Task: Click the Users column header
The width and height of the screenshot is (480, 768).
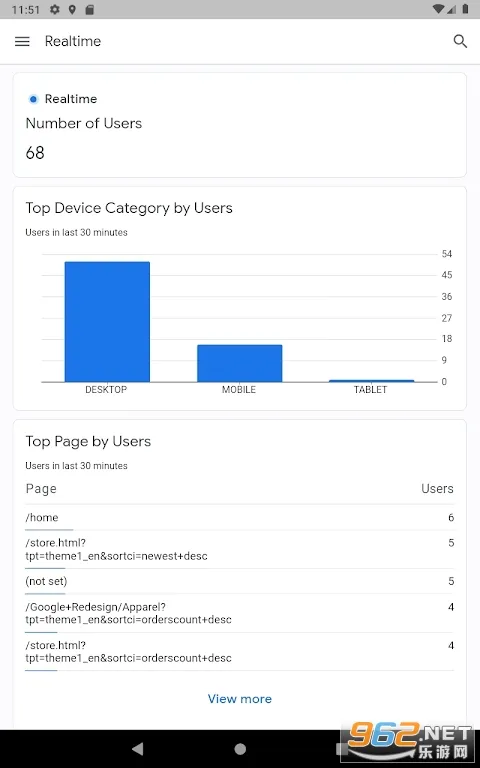Action: click(x=437, y=489)
